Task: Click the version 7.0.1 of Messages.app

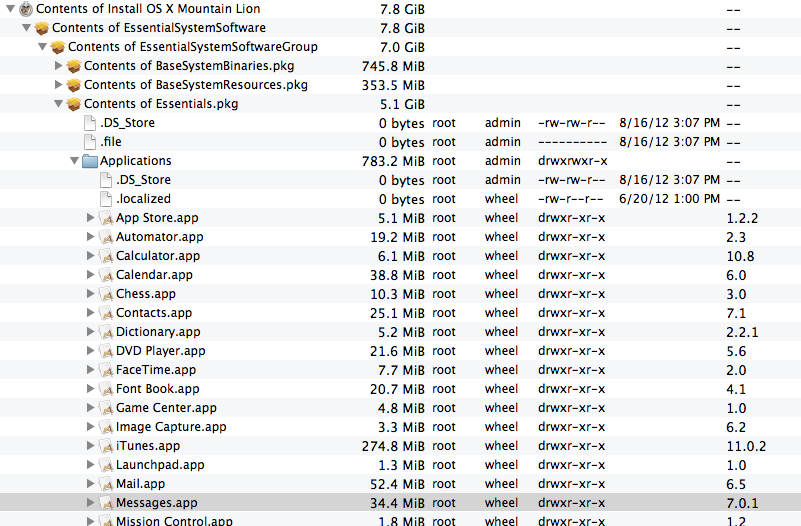Action: (742, 503)
